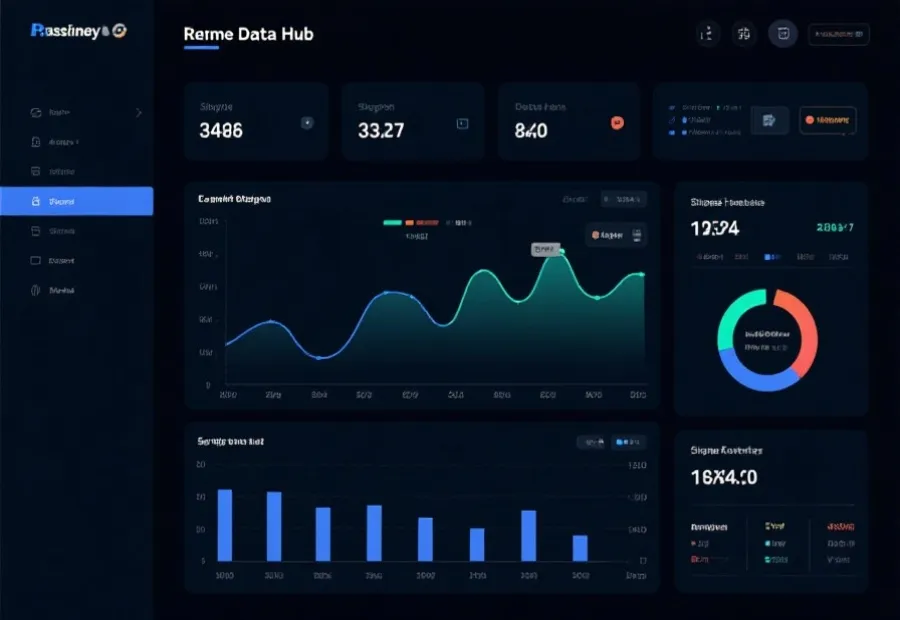Click the bottom sidebar item's icon
This screenshot has width=900, height=620.
(x=36, y=290)
